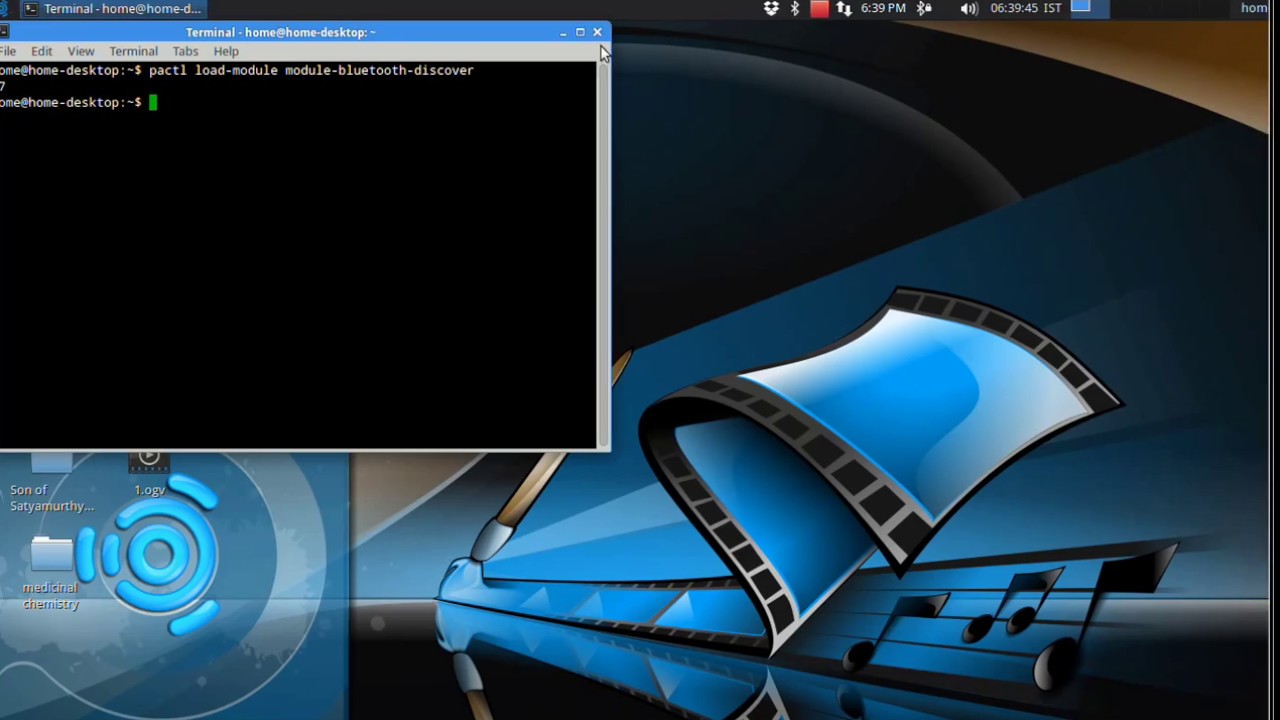
Task: Click the 6:39 PM clock
Action: pos(883,8)
